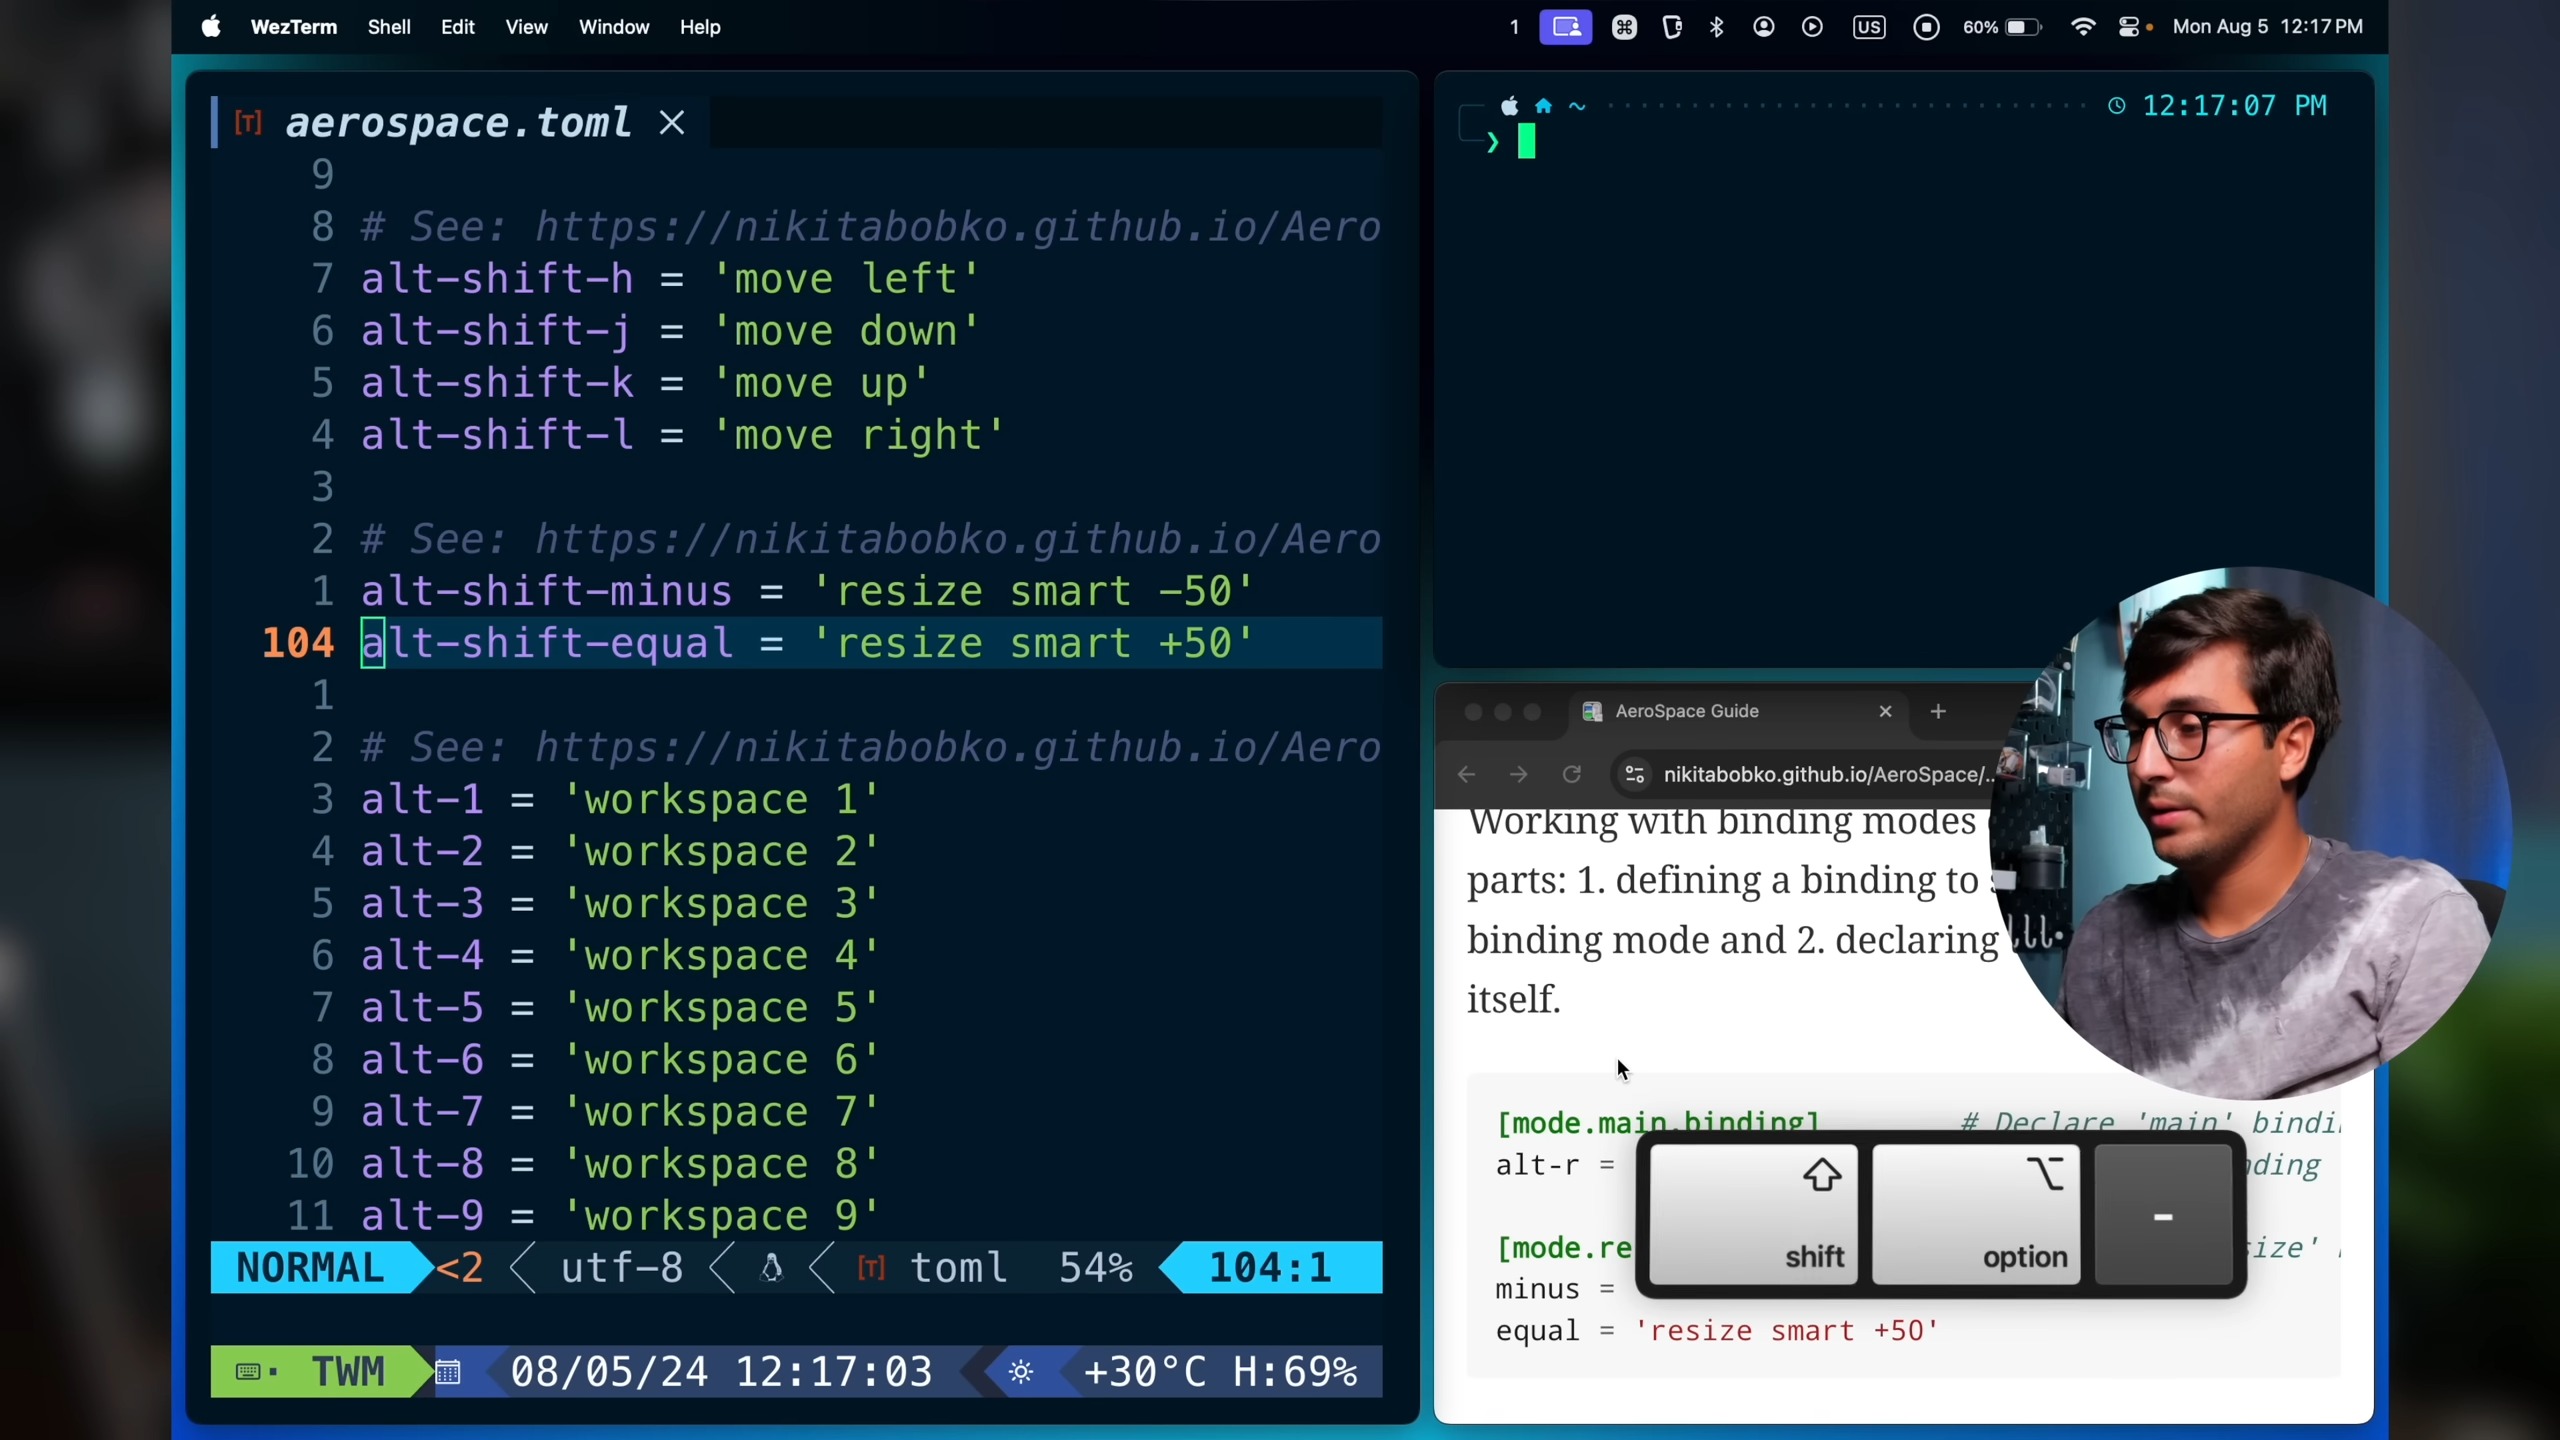Close the aerospace.toml buffer tab
Image resolution: width=2560 pixels, height=1440 pixels.
(x=672, y=123)
